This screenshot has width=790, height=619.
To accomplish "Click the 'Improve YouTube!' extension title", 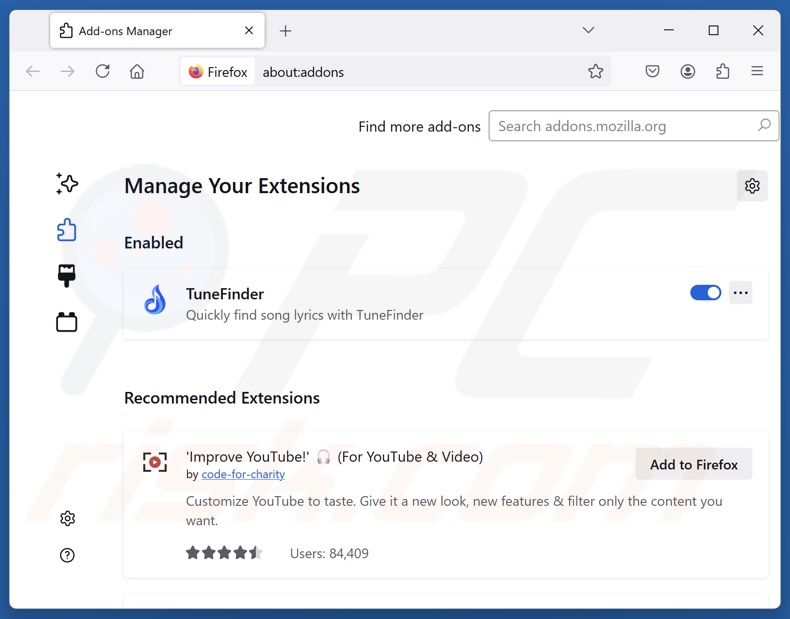I will click(334, 457).
